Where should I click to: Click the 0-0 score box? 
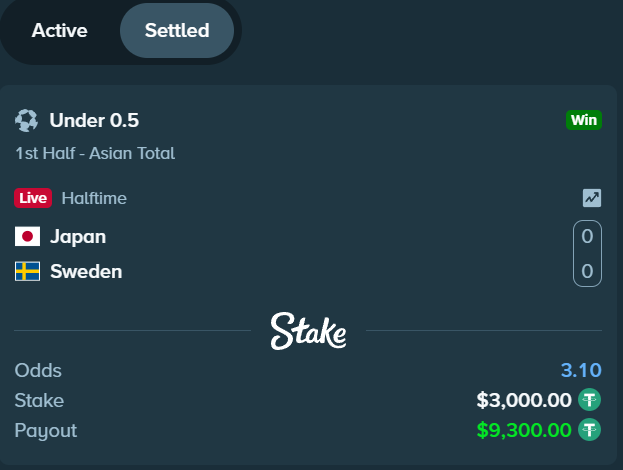(x=587, y=253)
